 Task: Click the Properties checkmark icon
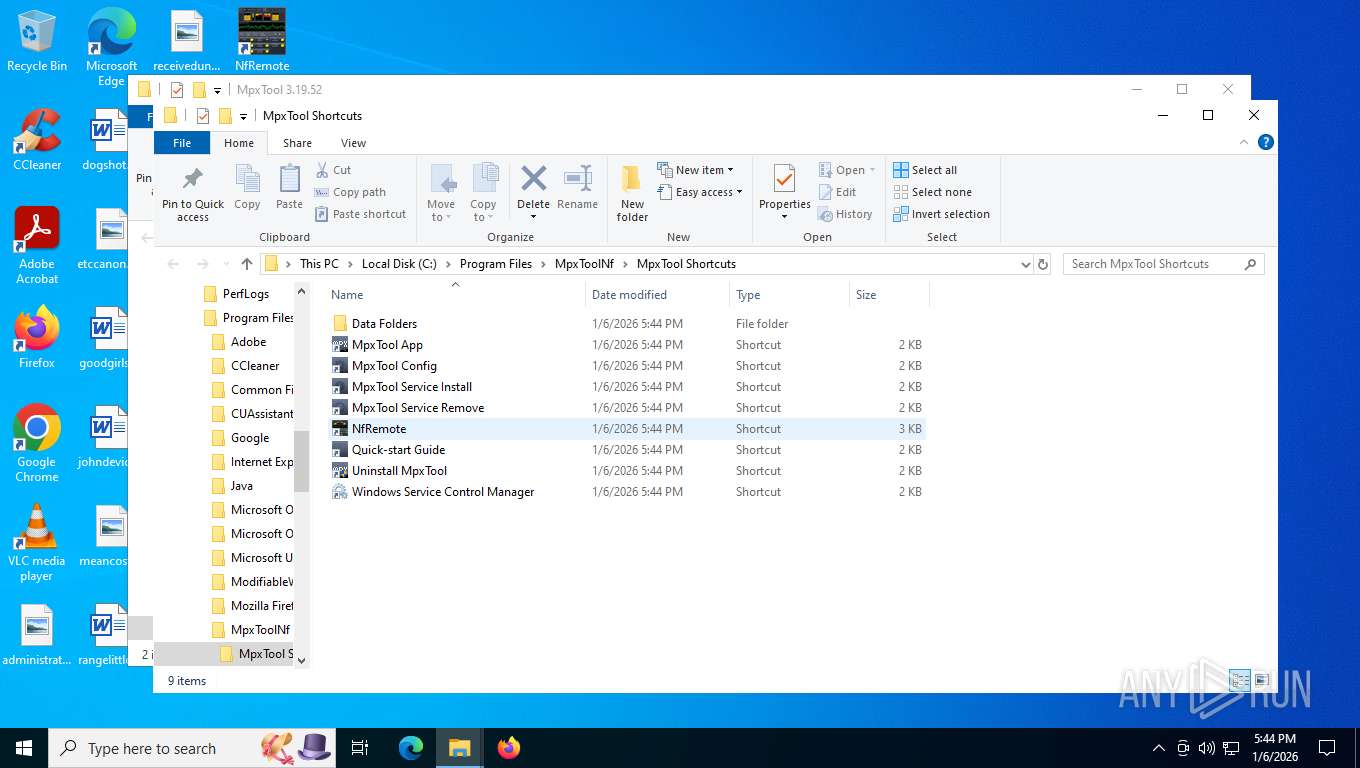[784, 180]
